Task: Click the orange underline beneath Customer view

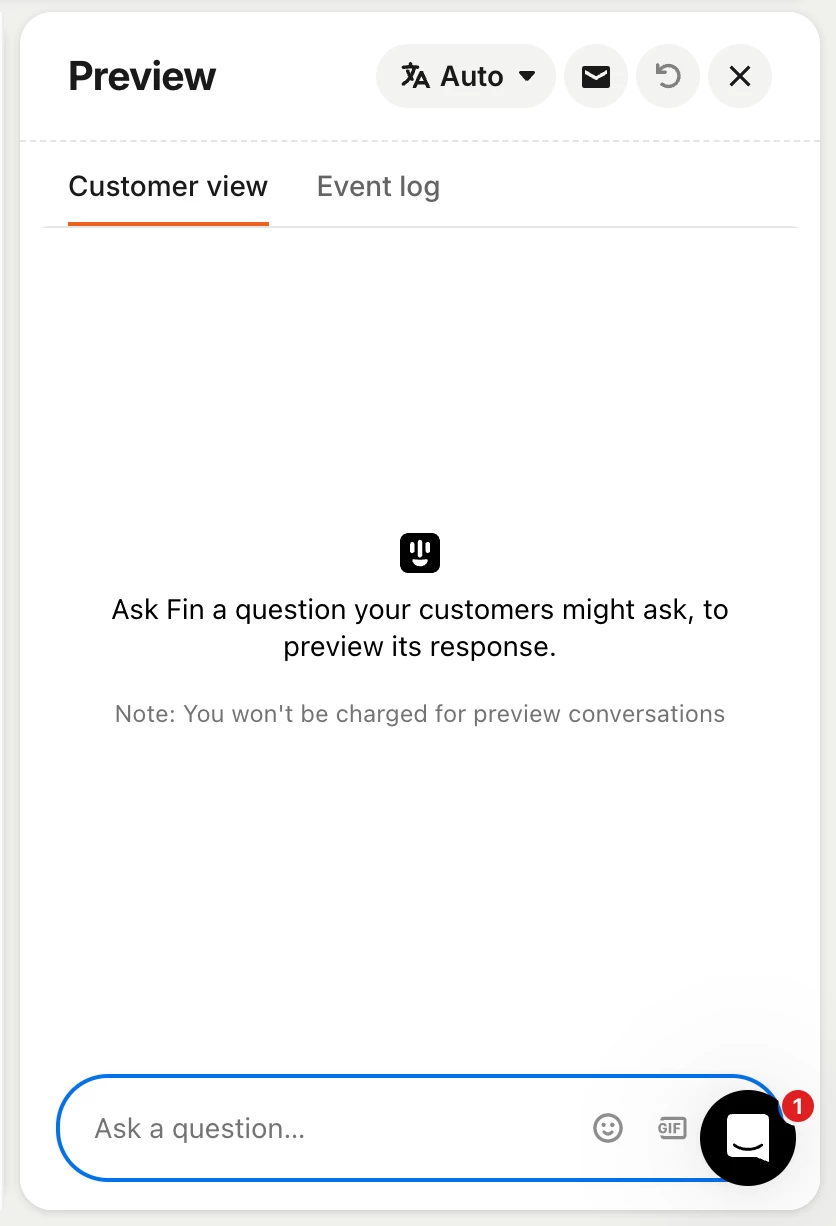Action: pyautogui.click(x=168, y=224)
